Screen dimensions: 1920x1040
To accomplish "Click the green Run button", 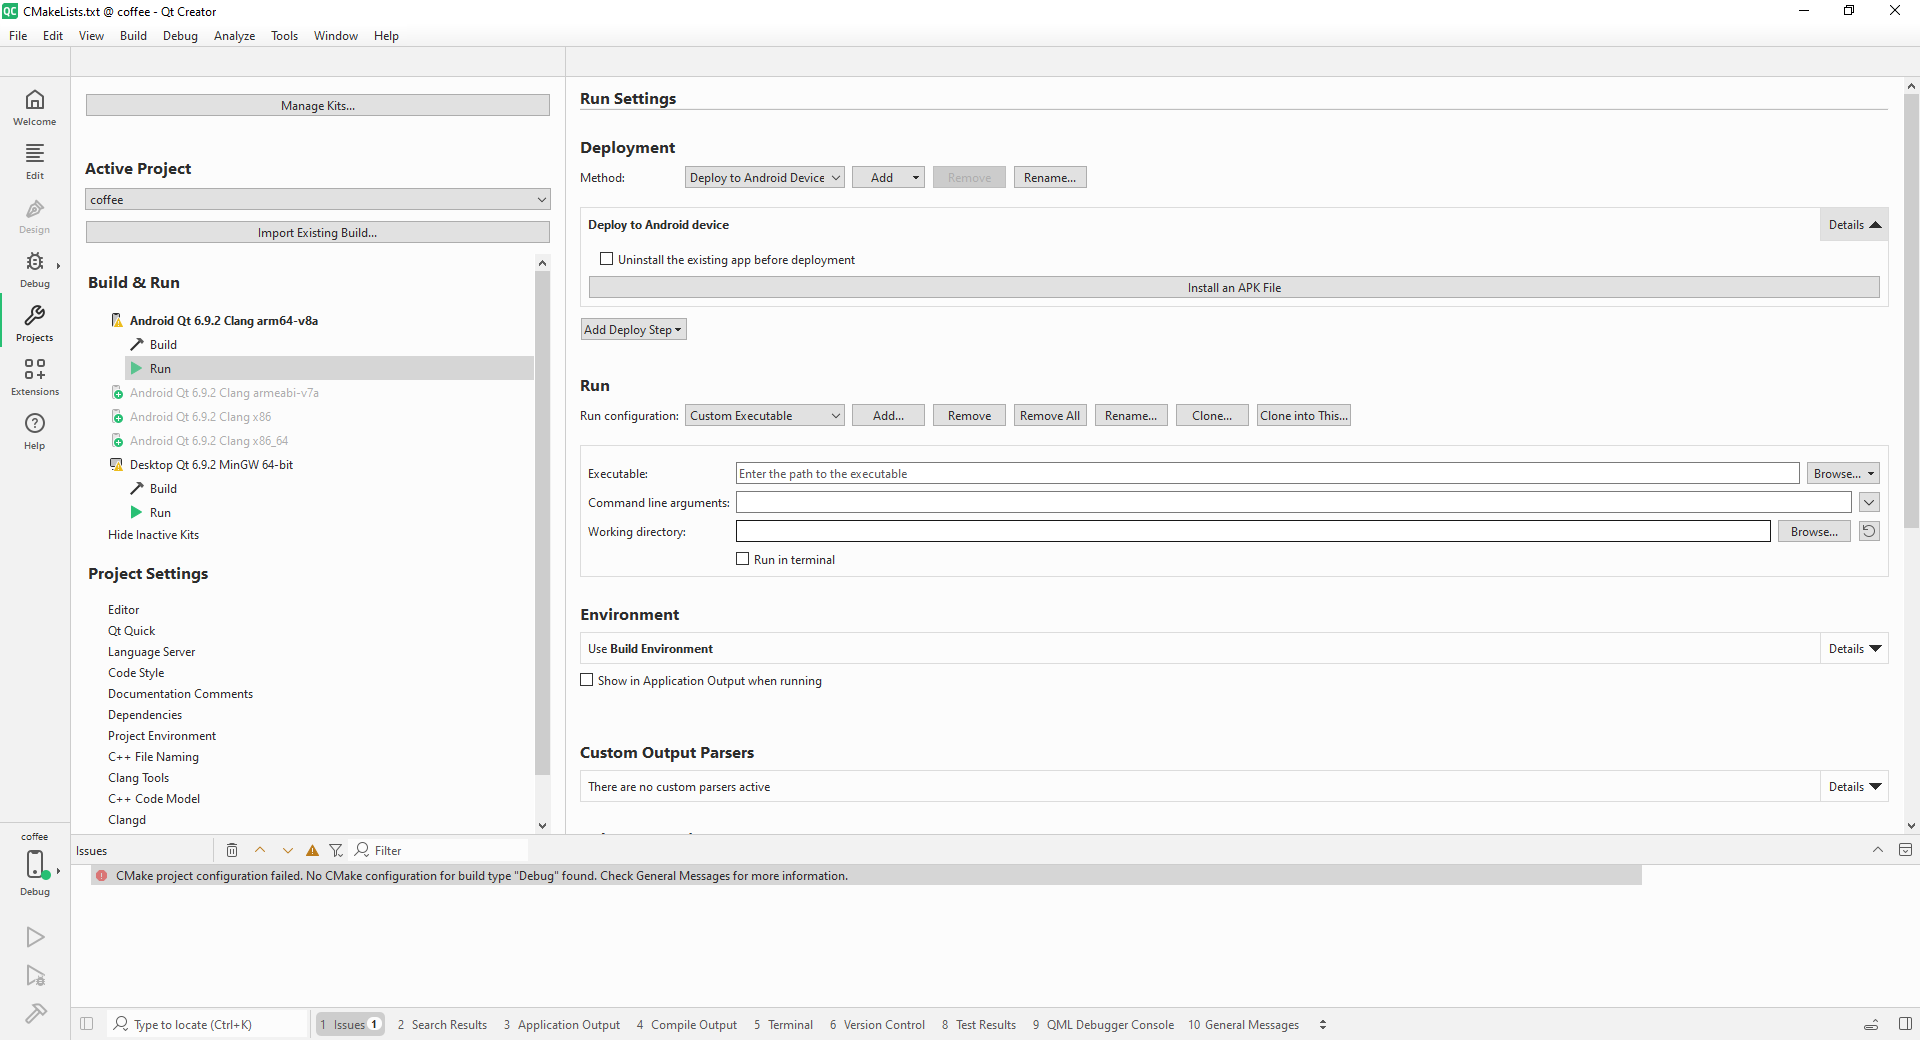I will point(35,937).
